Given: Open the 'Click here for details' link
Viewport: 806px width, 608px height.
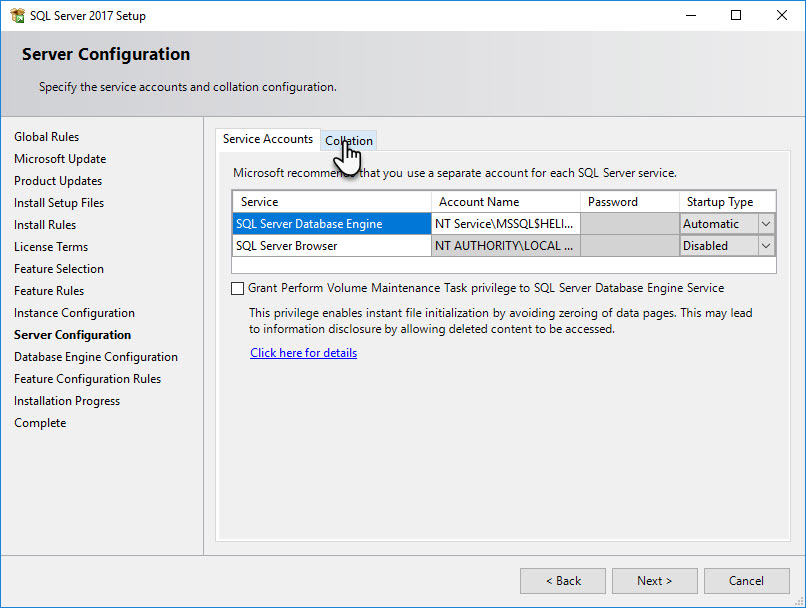Looking at the screenshot, I should tap(303, 353).
